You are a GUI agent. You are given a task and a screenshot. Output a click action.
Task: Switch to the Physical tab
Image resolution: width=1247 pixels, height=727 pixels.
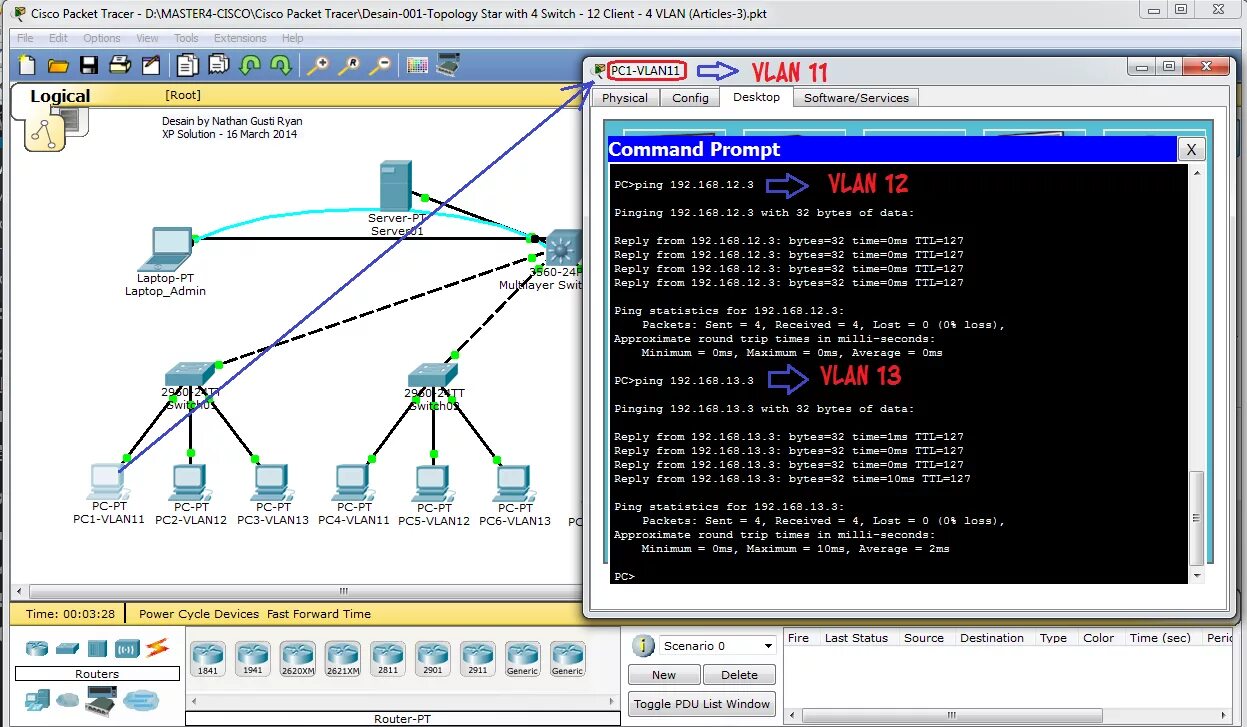click(625, 98)
